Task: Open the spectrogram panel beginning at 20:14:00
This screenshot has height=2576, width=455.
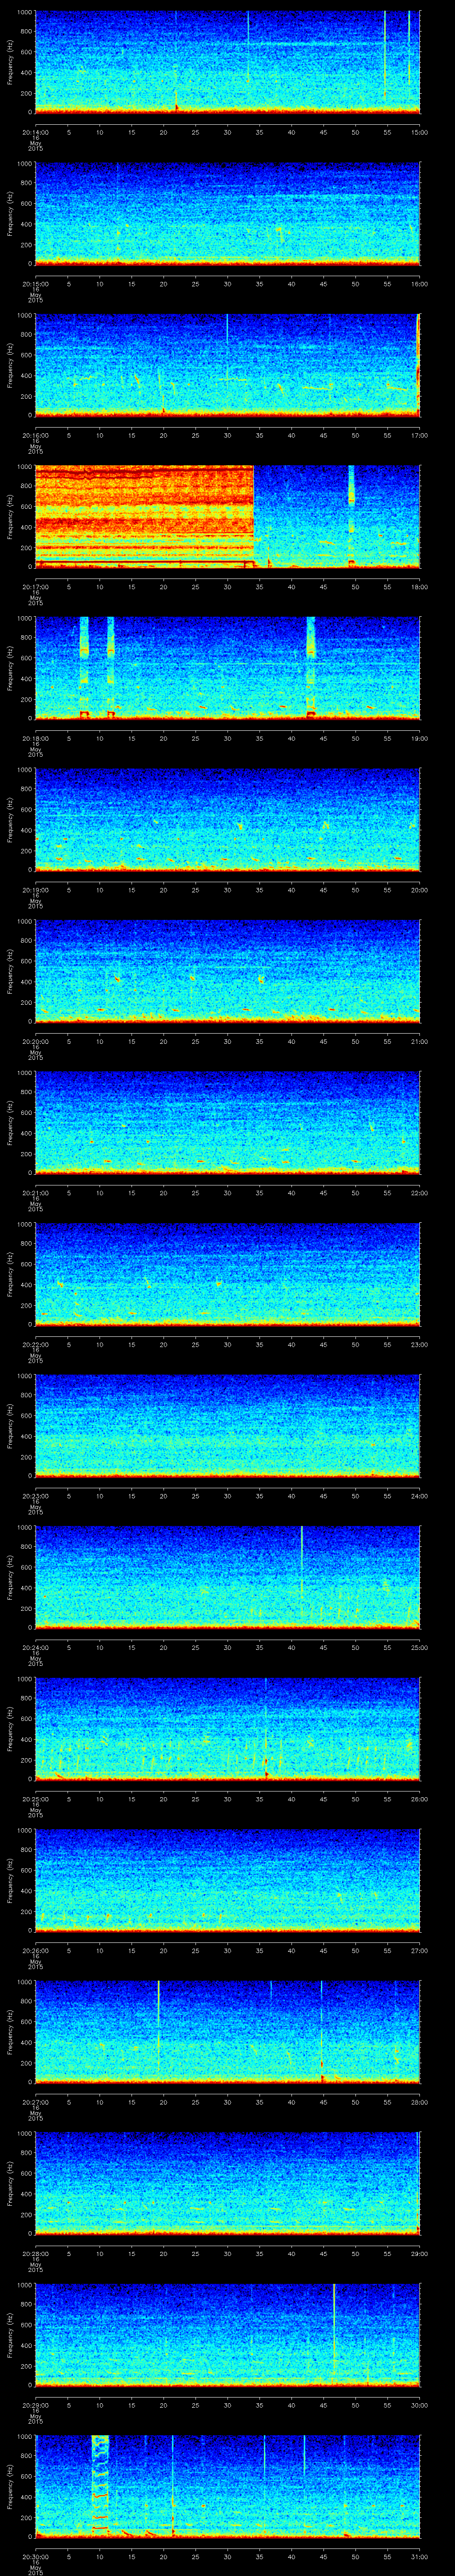Action: click(227, 62)
